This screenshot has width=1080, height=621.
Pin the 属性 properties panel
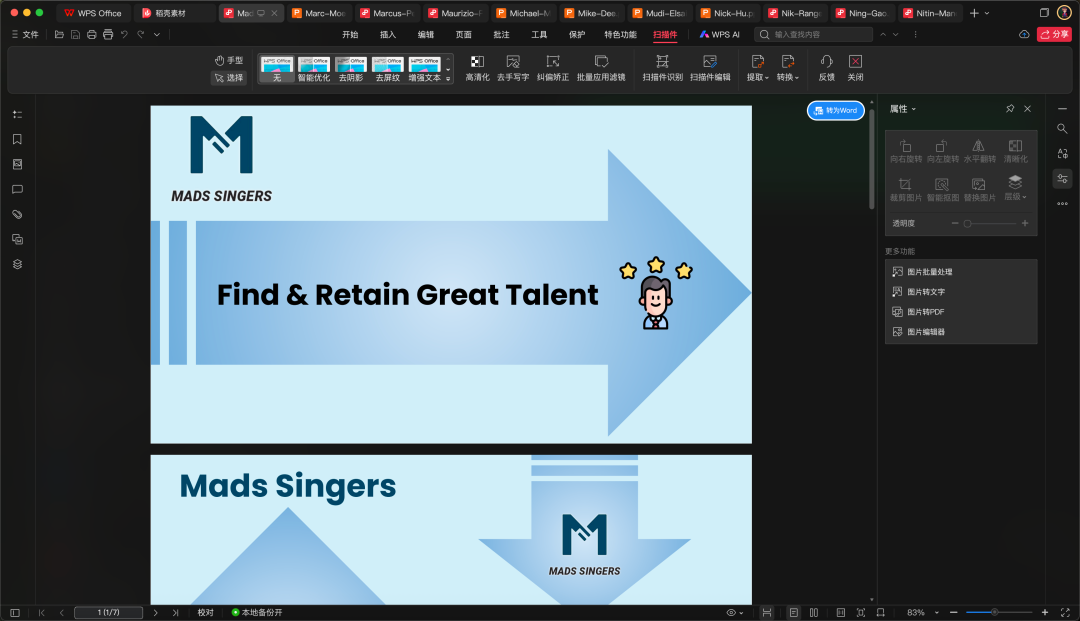click(1010, 109)
